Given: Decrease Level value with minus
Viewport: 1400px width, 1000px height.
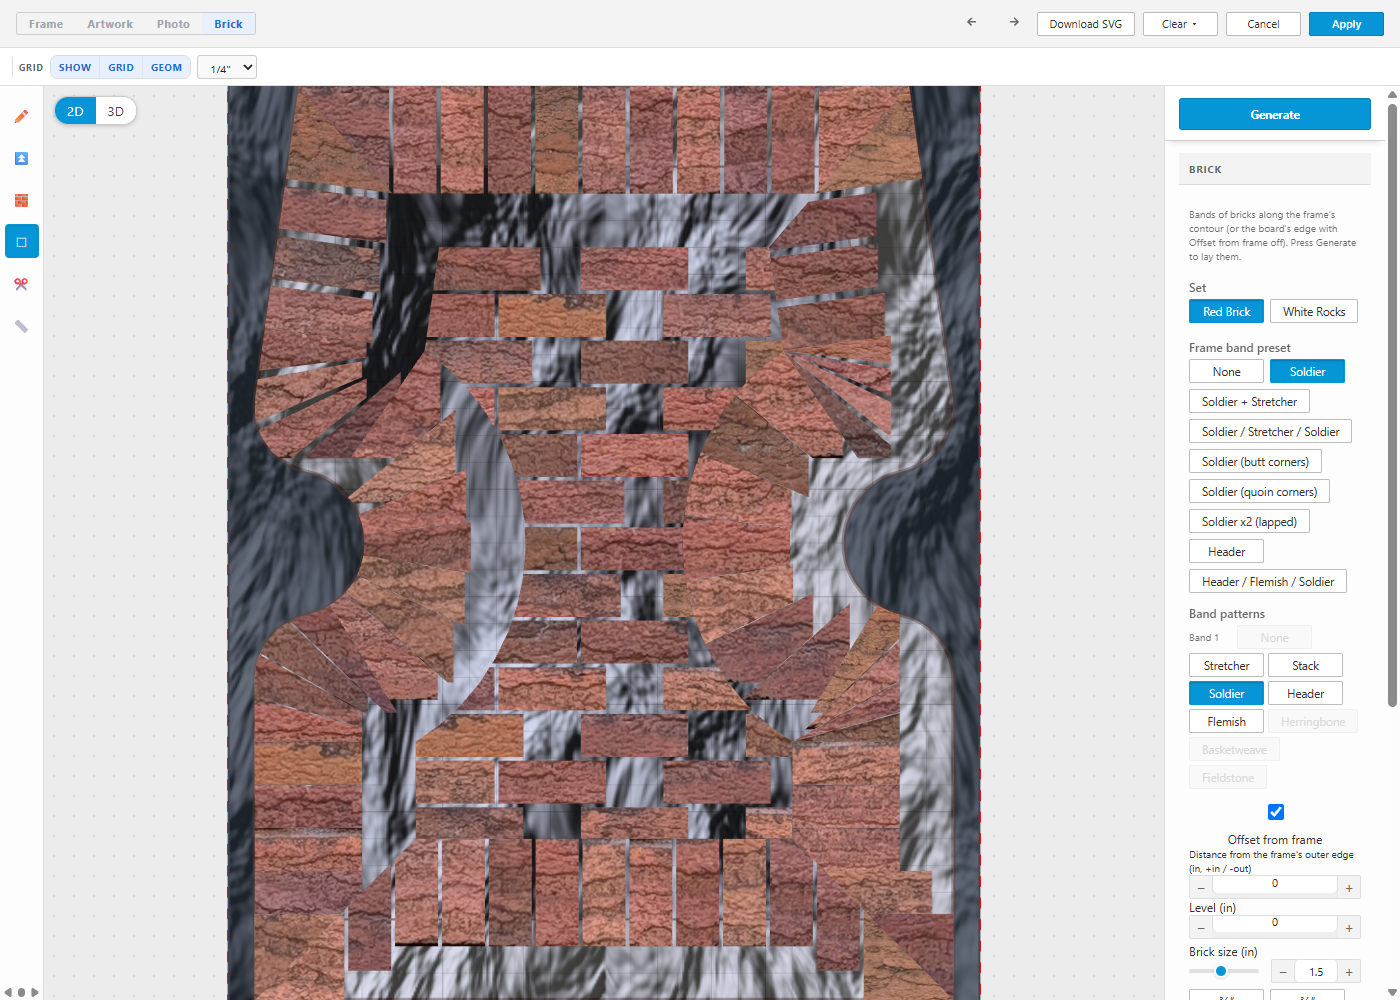Looking at the screenshot, I should (x=1201, y=928).
